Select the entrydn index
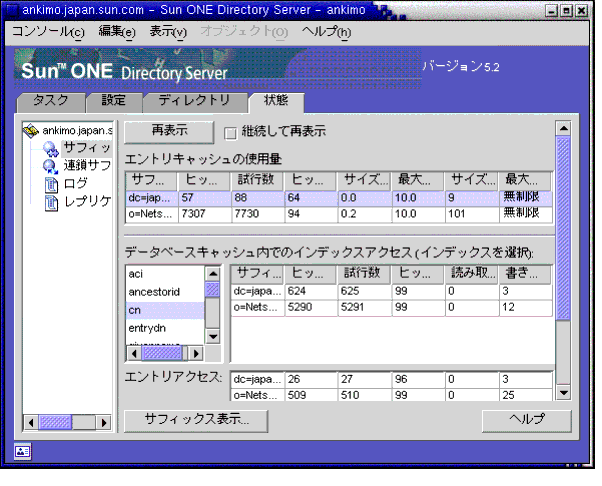The height and width of the screenshot is (486, 602). click(x=165, y=328)
